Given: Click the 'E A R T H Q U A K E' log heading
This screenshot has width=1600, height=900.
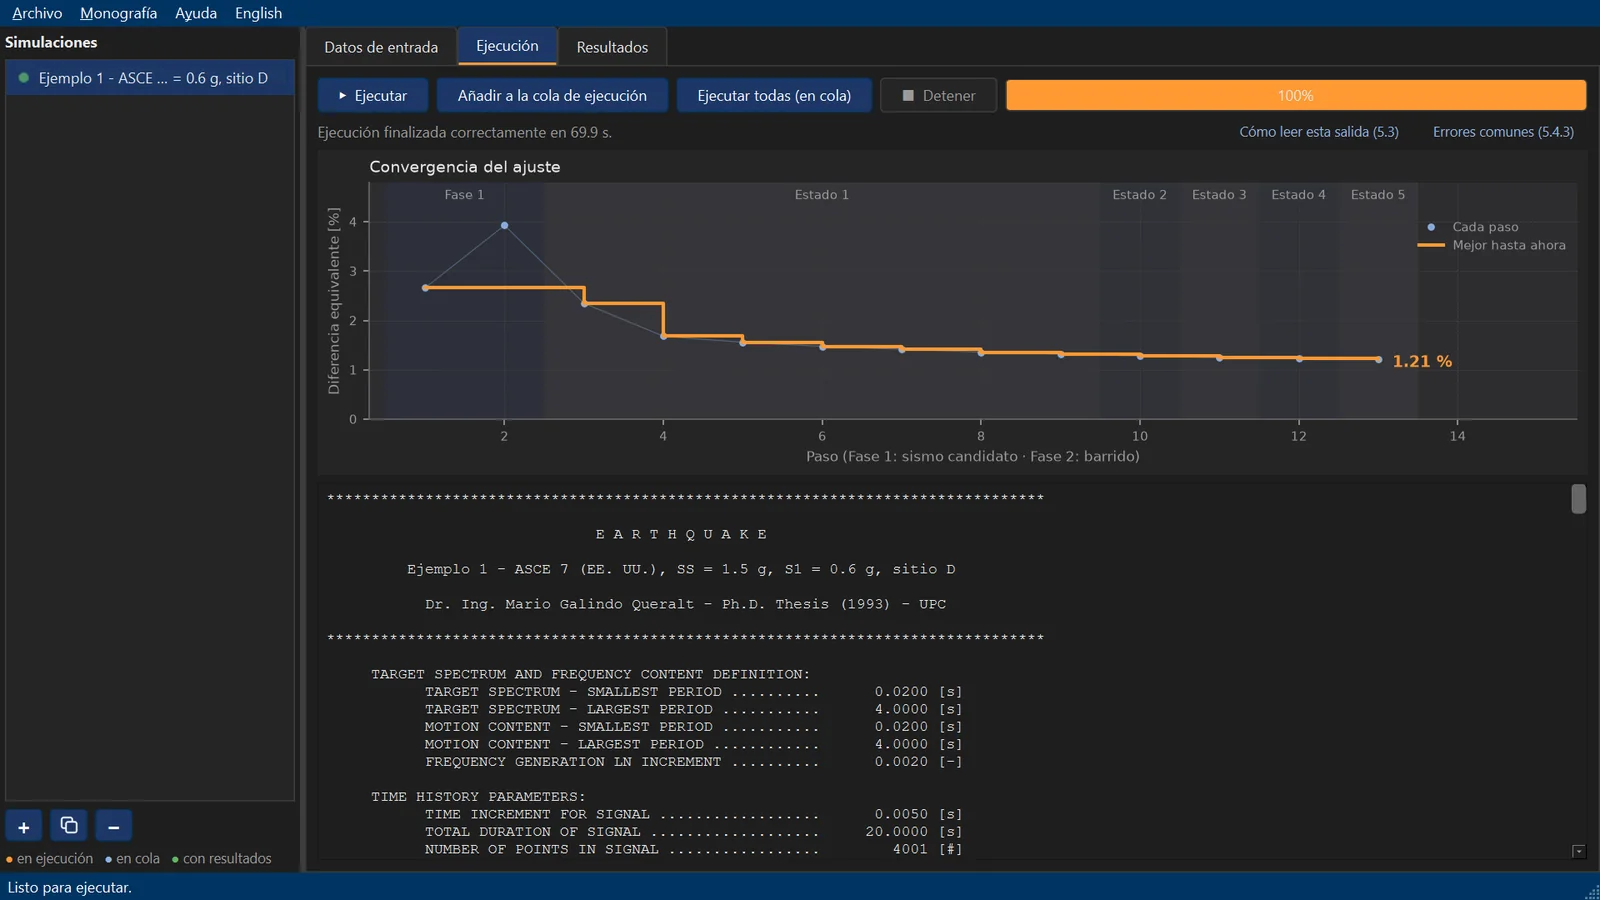Looking at the screenshot, I should click(682, 534).
